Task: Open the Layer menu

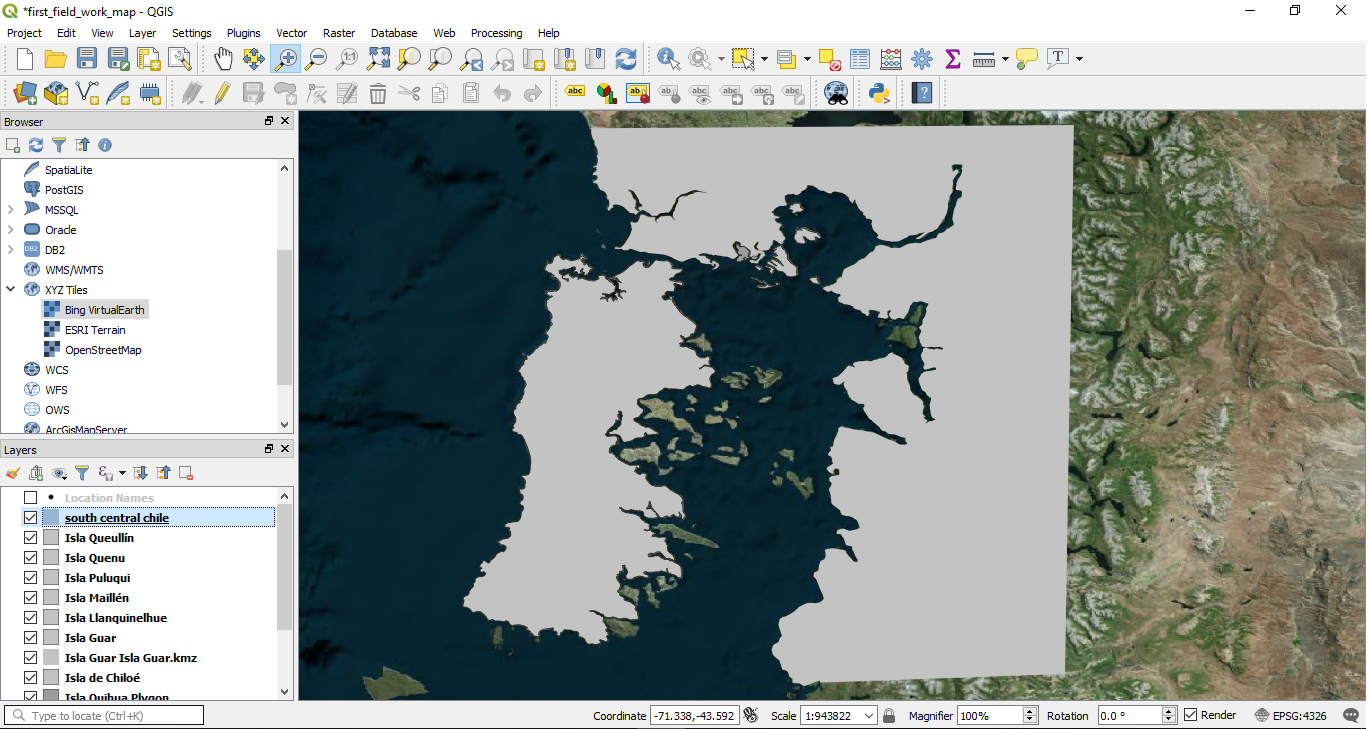Action: 142,33
